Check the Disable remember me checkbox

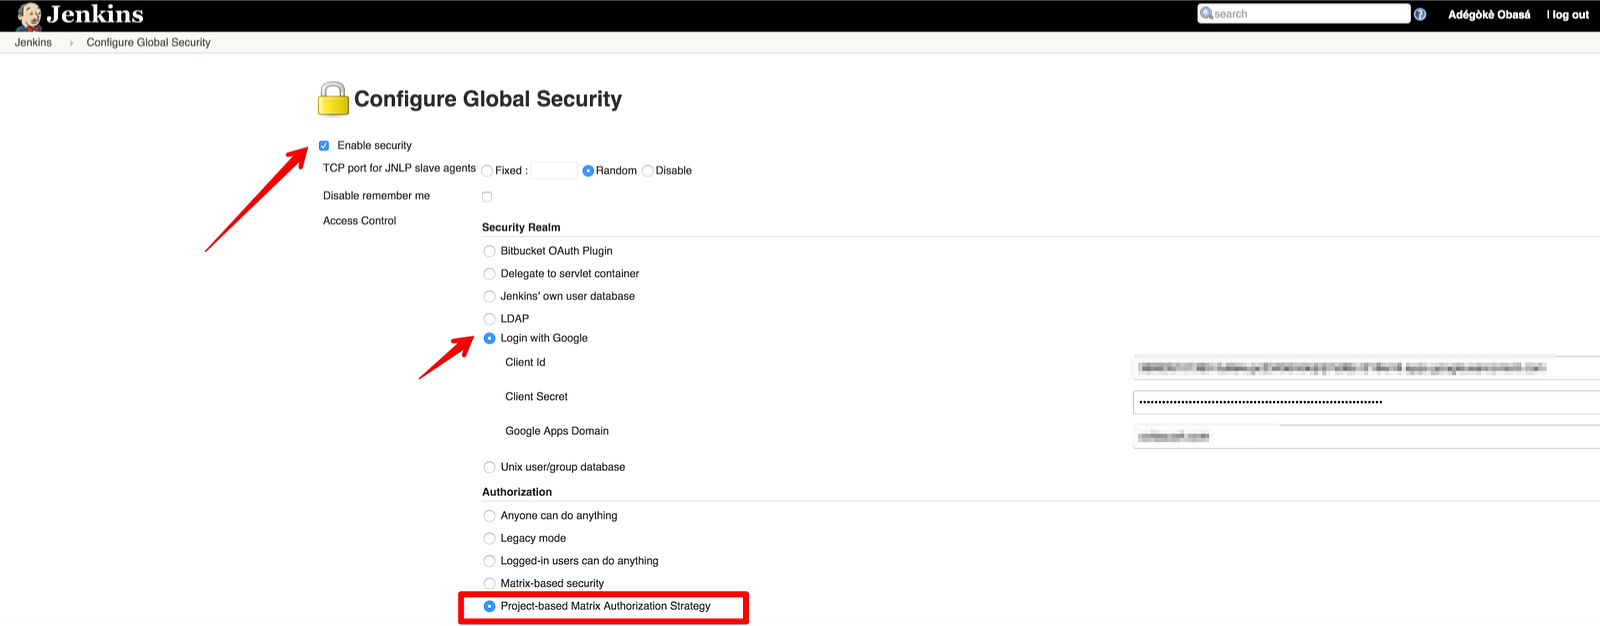coord(487,197)
